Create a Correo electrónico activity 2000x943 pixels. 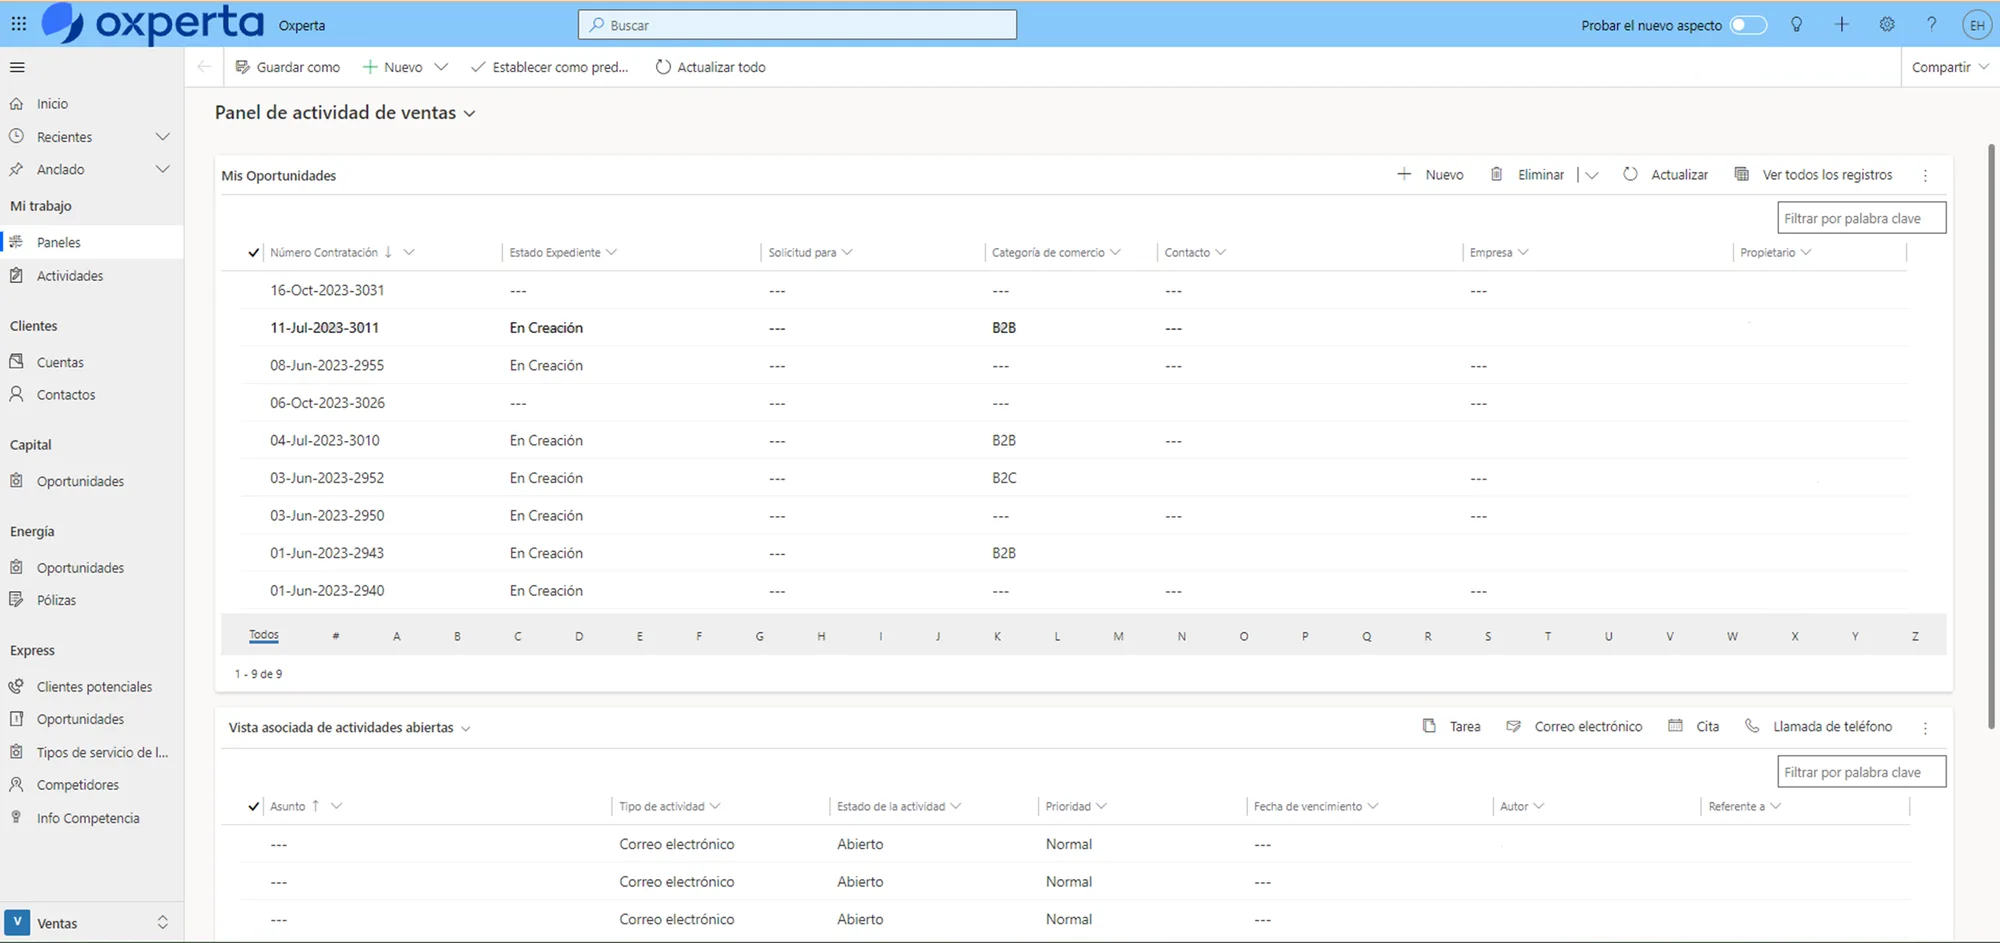tap(1574, 727)
